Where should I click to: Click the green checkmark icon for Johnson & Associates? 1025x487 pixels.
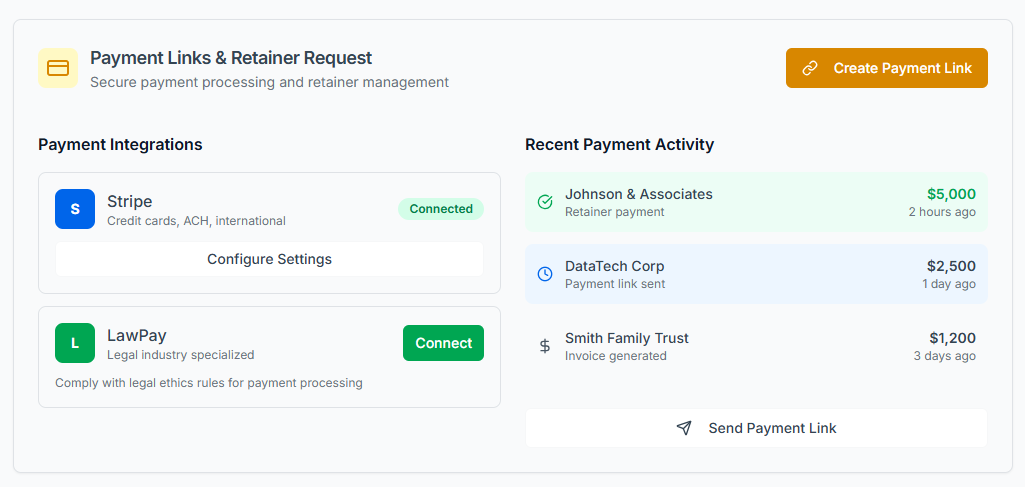pyautogui.click(x=545, y=202)
